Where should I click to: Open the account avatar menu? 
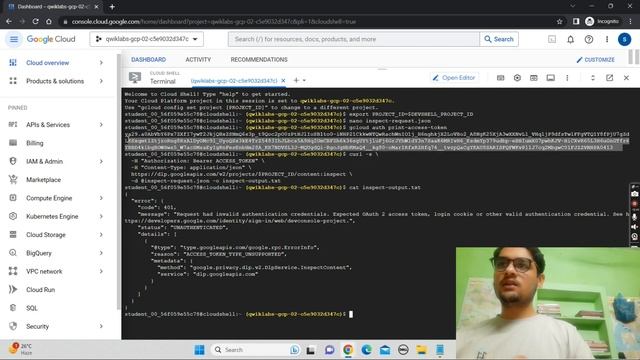pos(624,39)
